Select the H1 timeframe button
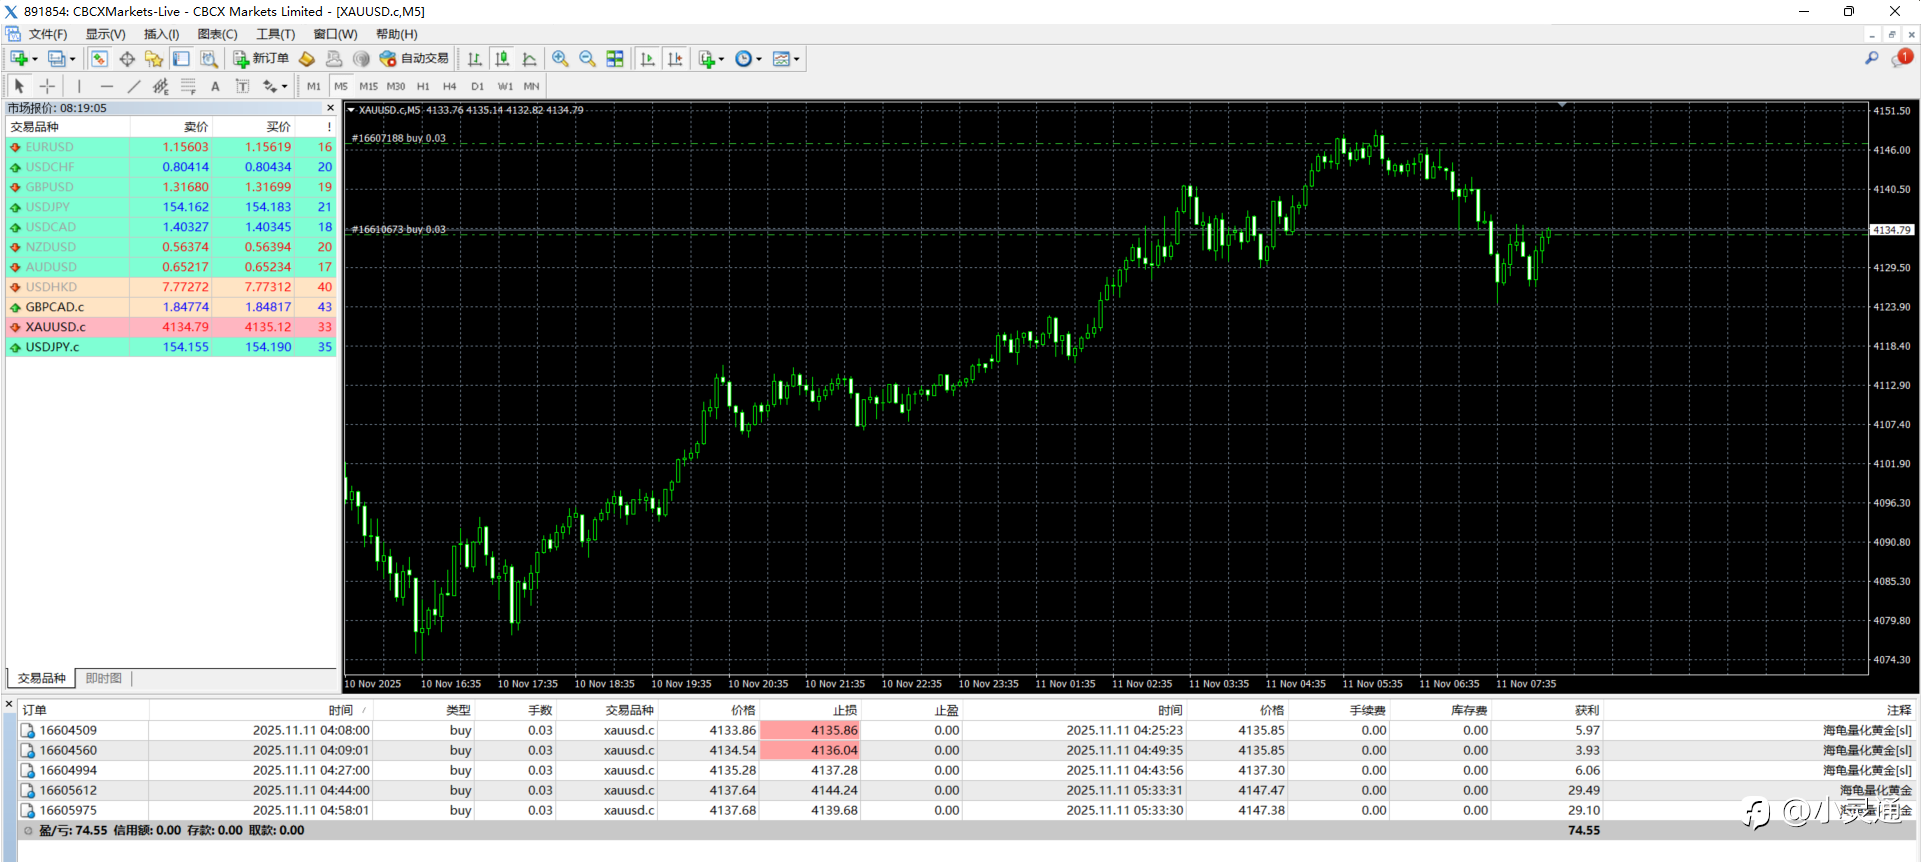The height and width of the screenshot is (862, 1924). point(423,86)
